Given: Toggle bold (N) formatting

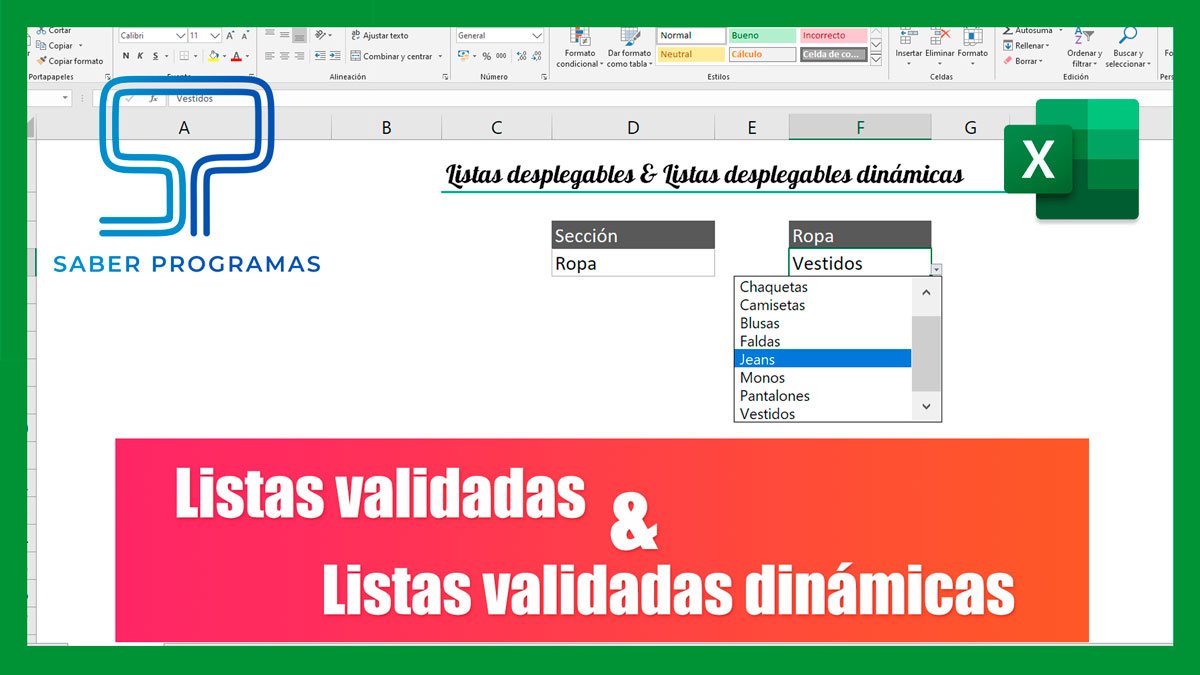Looking at the screenshot, I should click(126, 56).
